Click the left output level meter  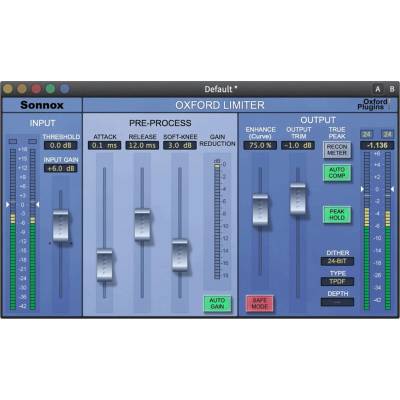pyautogui.click(x=367, y=231)
